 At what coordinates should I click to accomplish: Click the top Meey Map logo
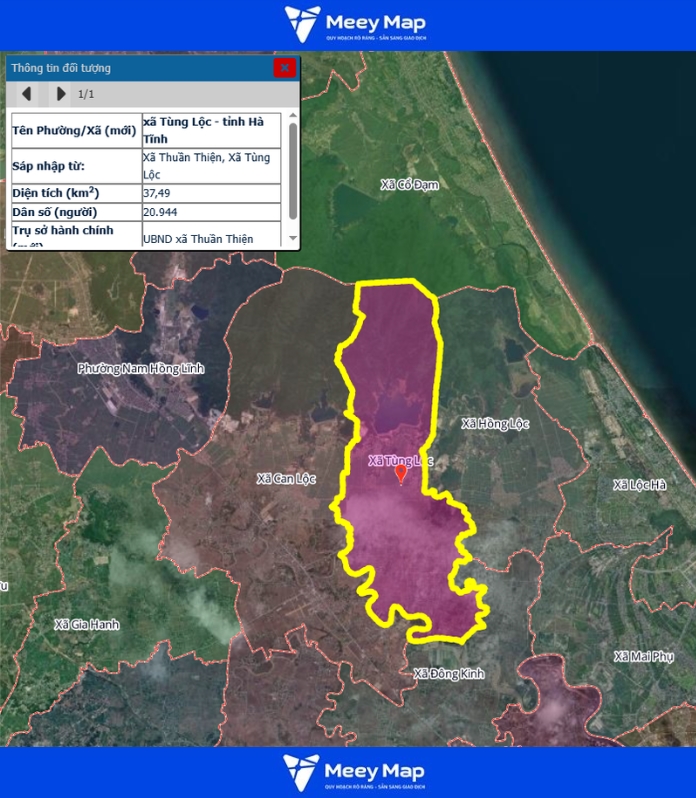(354, 25)
